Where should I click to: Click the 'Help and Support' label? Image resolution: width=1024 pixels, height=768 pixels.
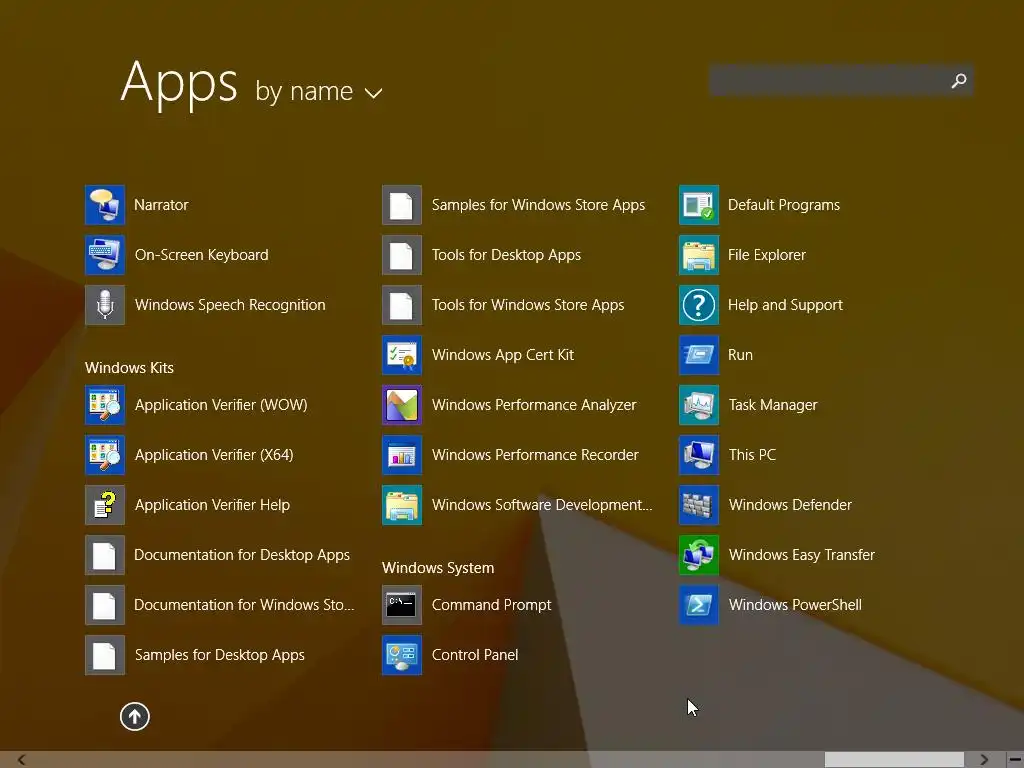[785, 305]
